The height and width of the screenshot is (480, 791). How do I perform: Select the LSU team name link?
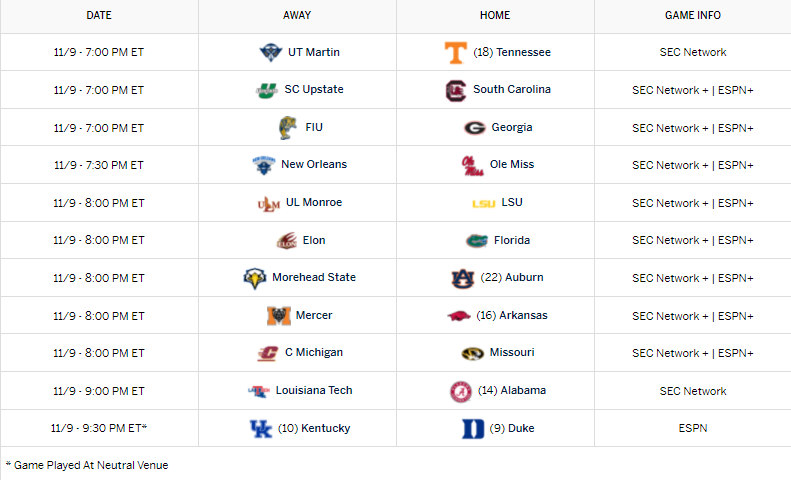pyautogui.click(x=512, y=202)
